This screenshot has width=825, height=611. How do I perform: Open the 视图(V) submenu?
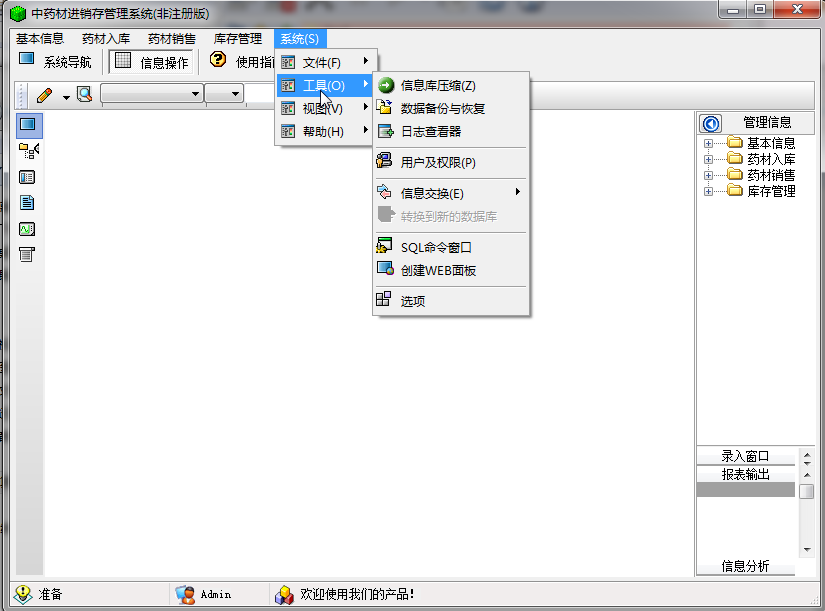(326, 108)
